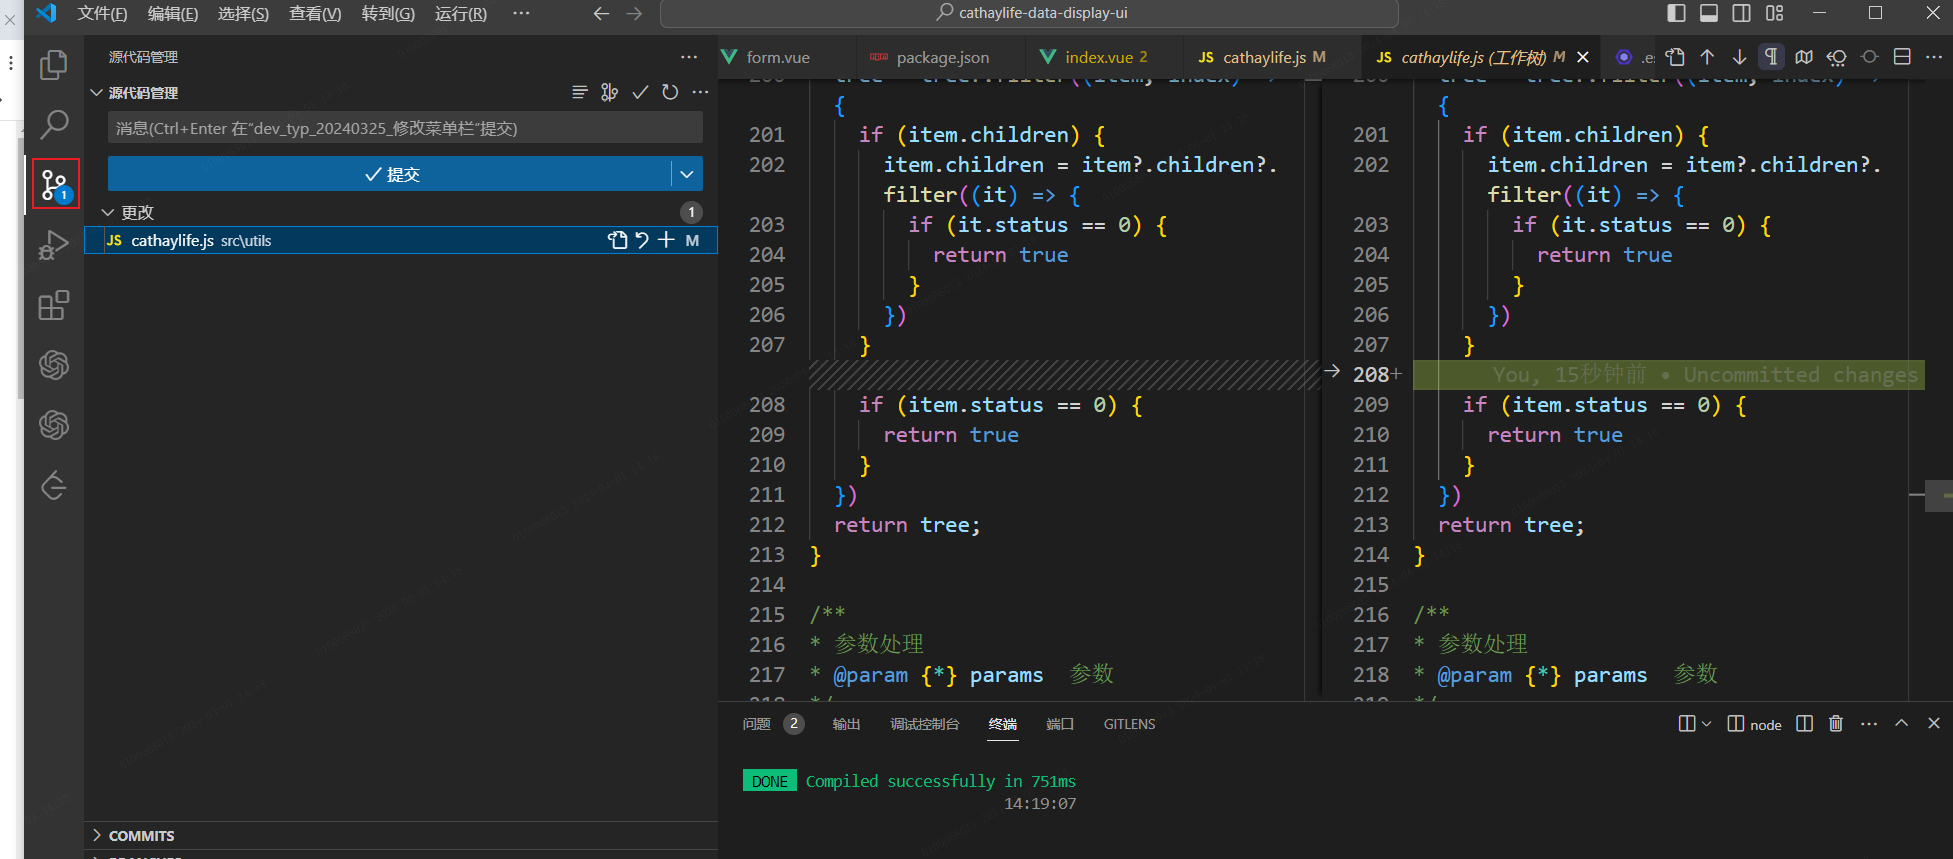Open the Extensions view

pos(53,305)
